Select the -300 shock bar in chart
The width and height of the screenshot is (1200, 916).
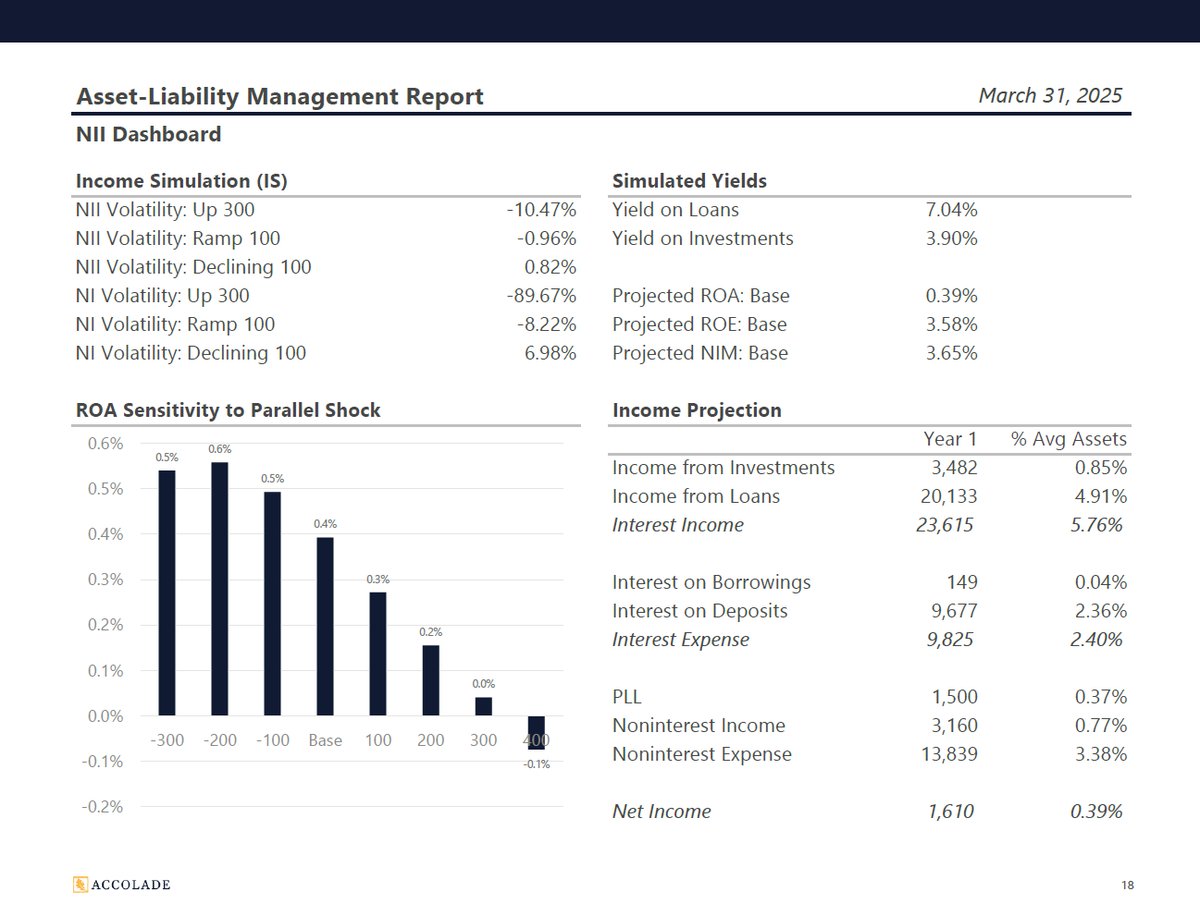167,593
